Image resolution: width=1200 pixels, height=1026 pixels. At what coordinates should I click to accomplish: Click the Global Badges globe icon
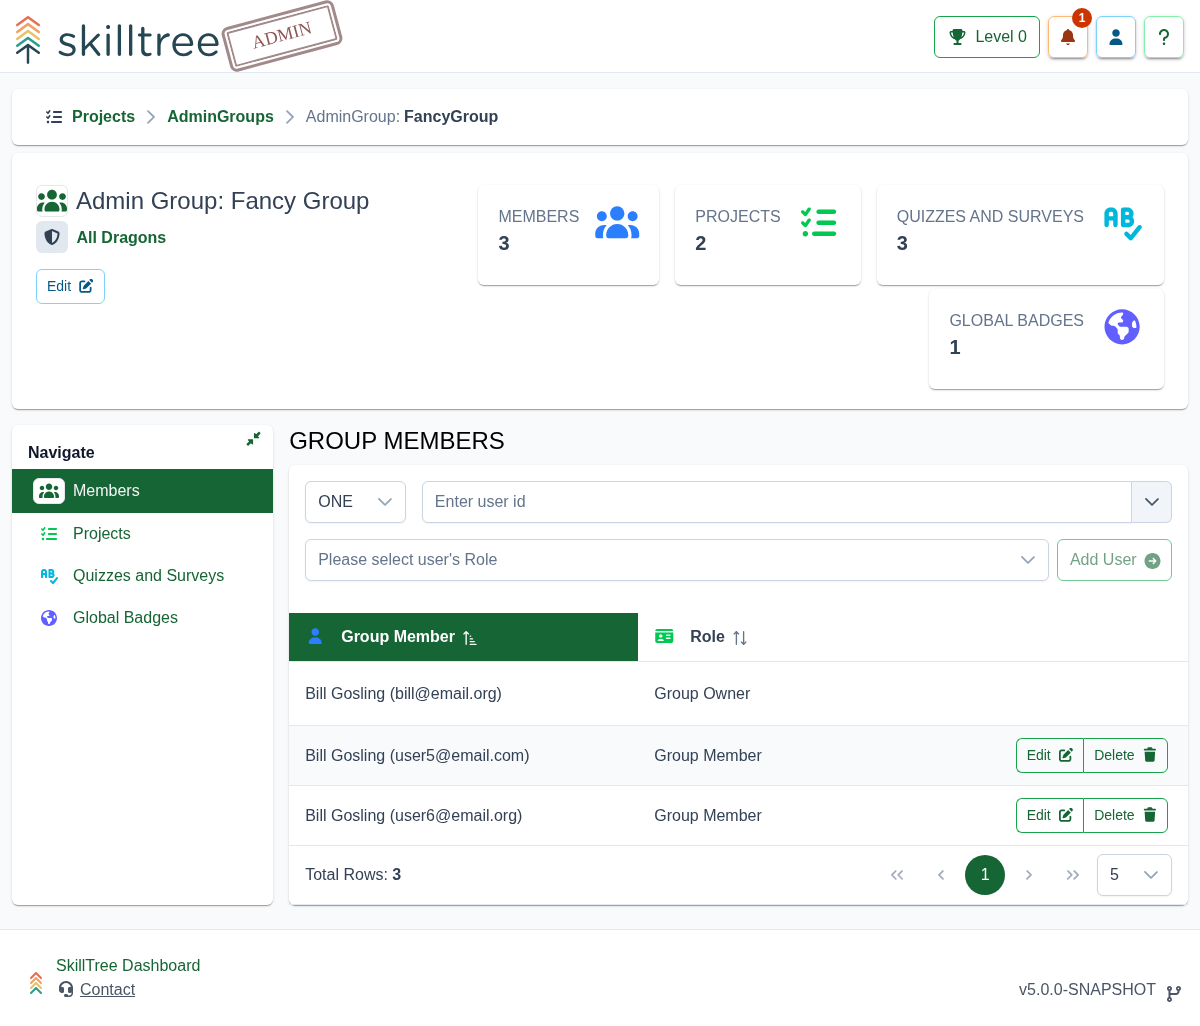(1122, 327)
